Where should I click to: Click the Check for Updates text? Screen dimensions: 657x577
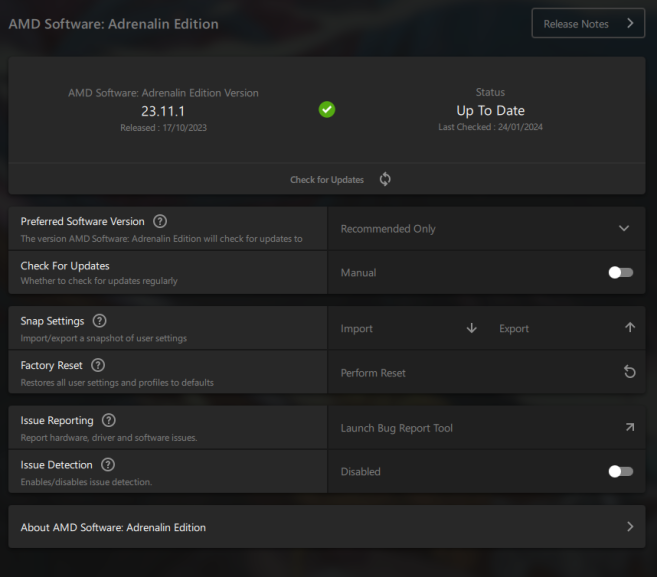pos(327,180)
